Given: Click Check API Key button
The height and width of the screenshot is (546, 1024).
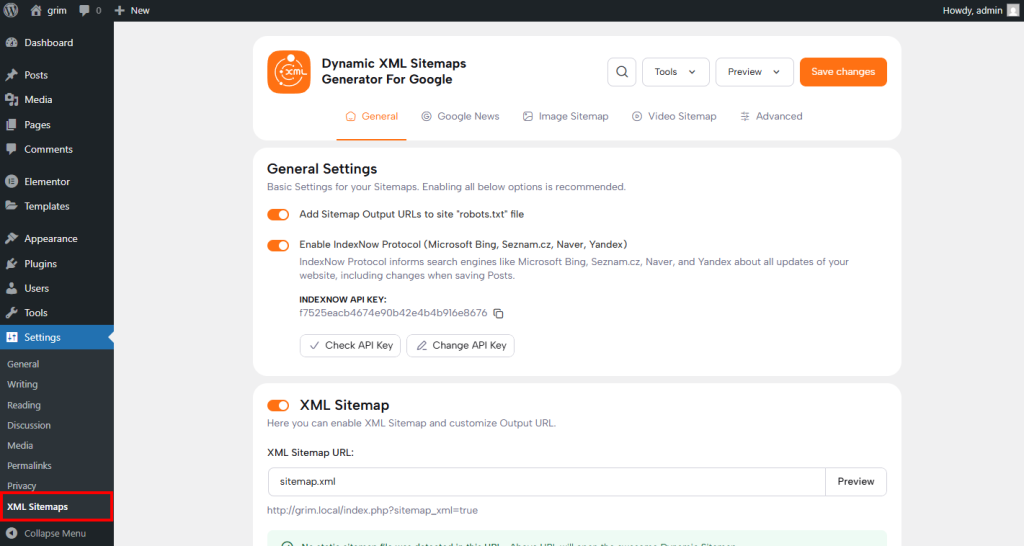Looking at the screenshot, I should click(x=350, y=345).
